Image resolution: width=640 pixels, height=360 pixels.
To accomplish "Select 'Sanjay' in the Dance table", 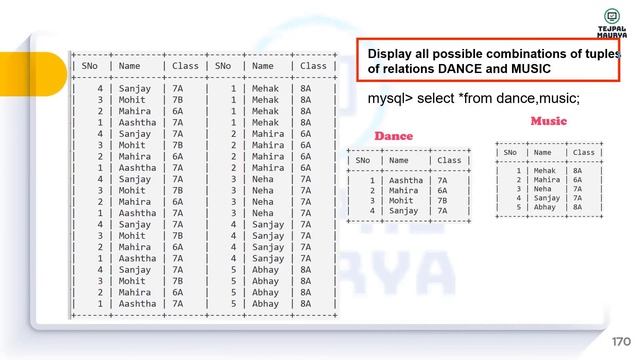I will pos(403,211).
